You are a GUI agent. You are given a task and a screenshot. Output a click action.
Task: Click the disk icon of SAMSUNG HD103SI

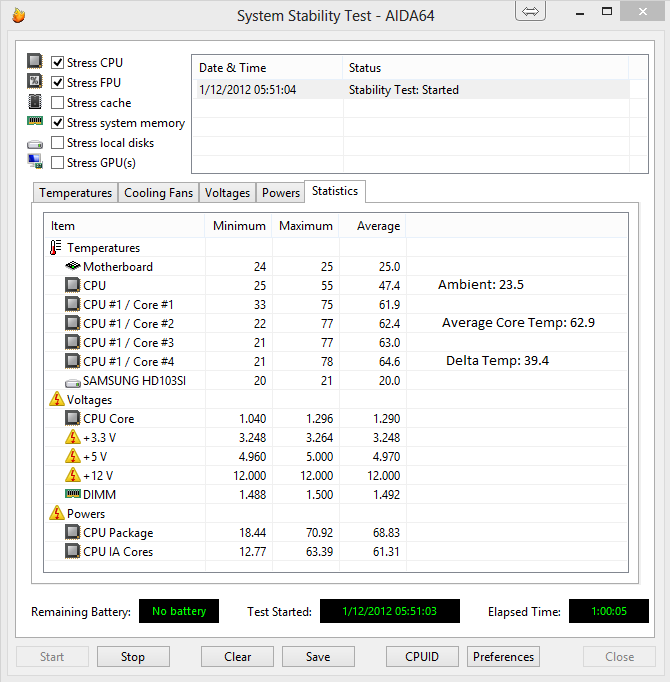point(73,383)
